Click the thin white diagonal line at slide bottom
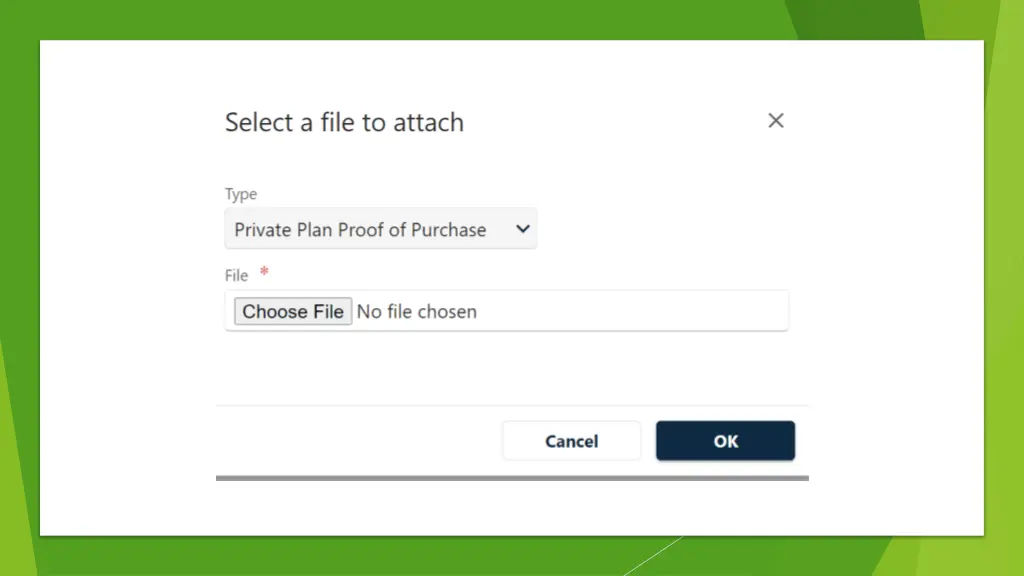Viewport: 1024px width, 576px height. point(655,555)
